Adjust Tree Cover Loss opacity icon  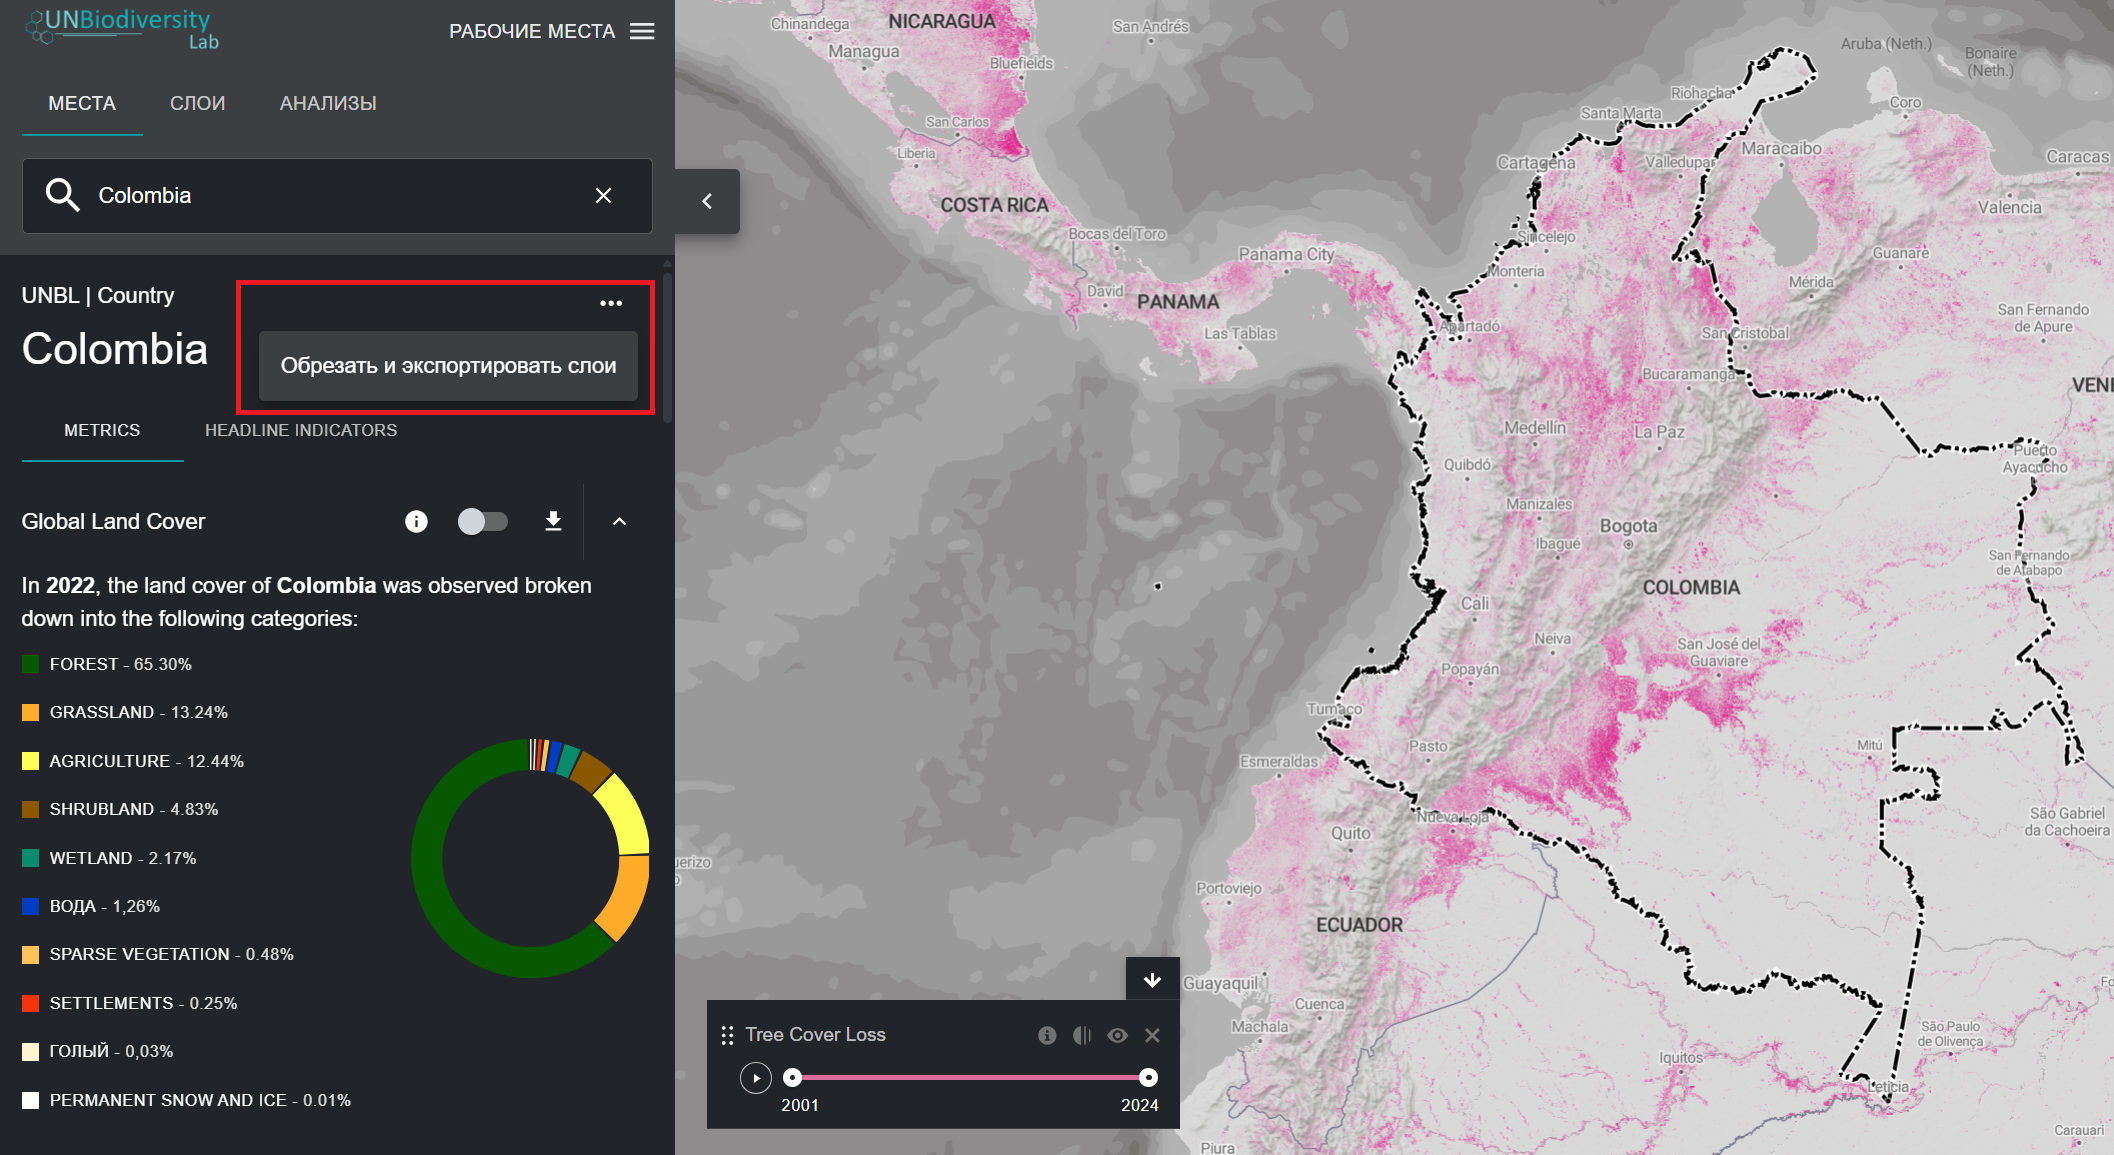tap(1082, 1035)
